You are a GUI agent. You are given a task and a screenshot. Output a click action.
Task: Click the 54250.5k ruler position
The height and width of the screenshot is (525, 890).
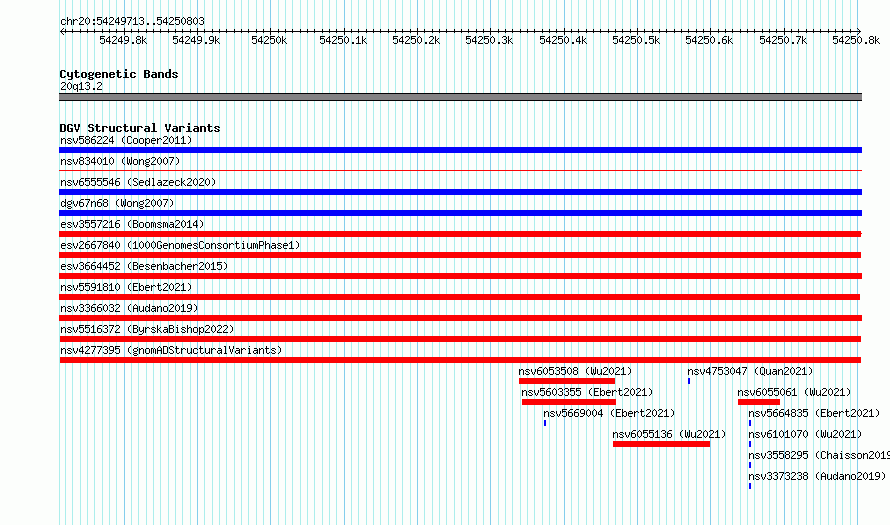click(x=636, y=40)
